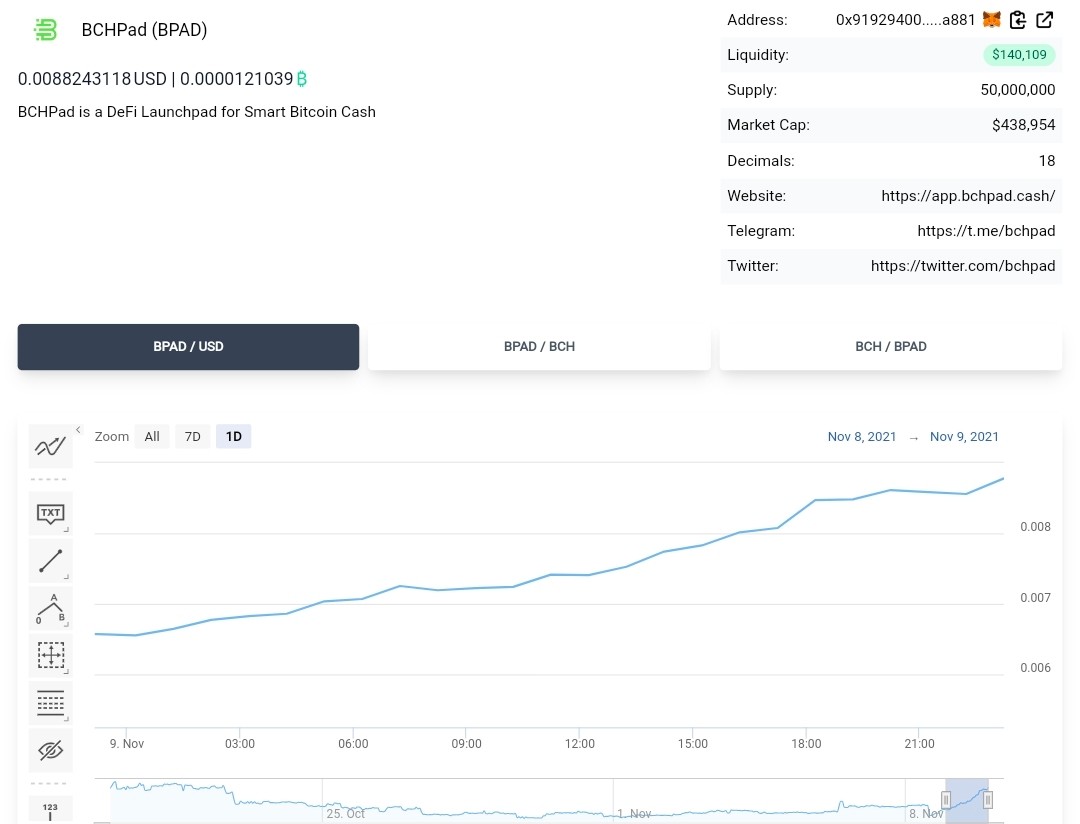Collapse the chart tools sidebar arrow
This screenshot has width=1080, height=824.
click(x=79, y=430)
